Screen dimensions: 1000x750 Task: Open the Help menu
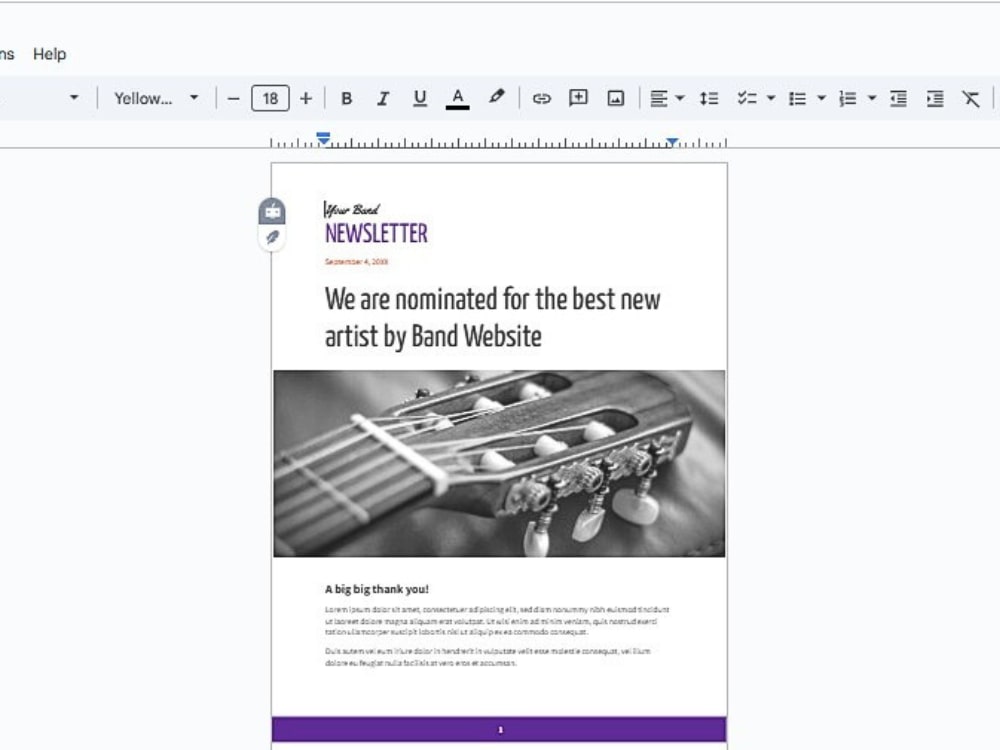pyautogui.click(x=49, y=54)
